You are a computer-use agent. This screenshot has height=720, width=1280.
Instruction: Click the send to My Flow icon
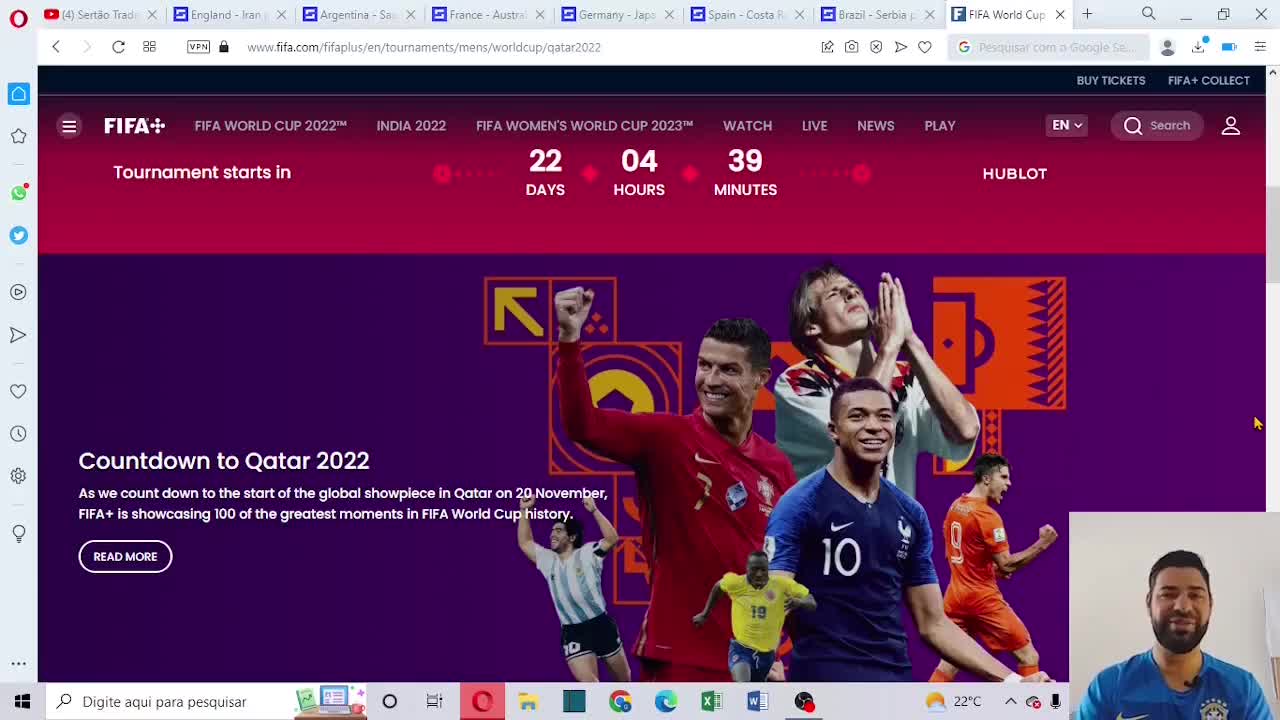coord(900,47)
